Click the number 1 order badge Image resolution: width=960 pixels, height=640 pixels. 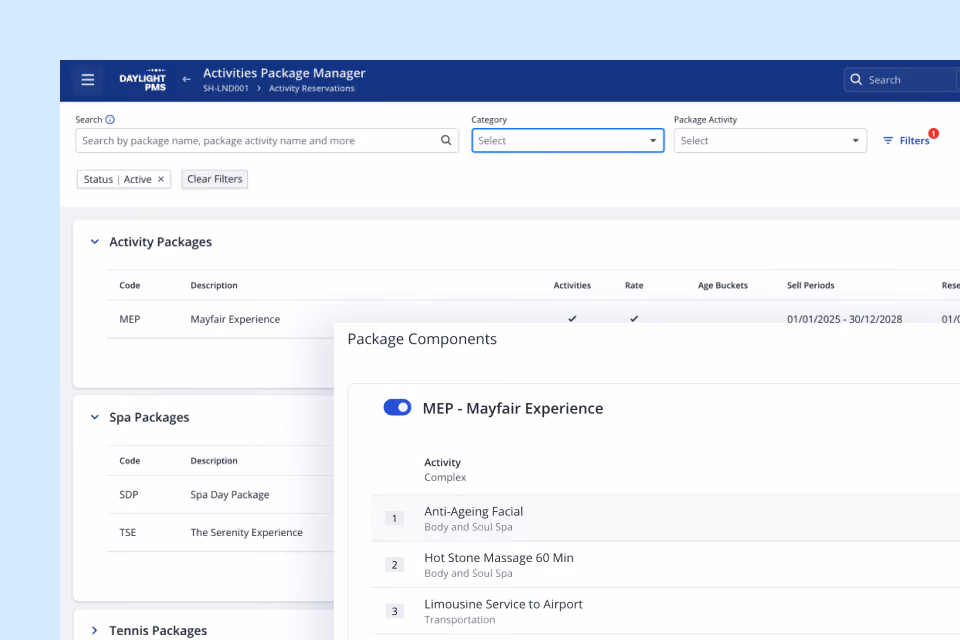click(x=394, y=518)
